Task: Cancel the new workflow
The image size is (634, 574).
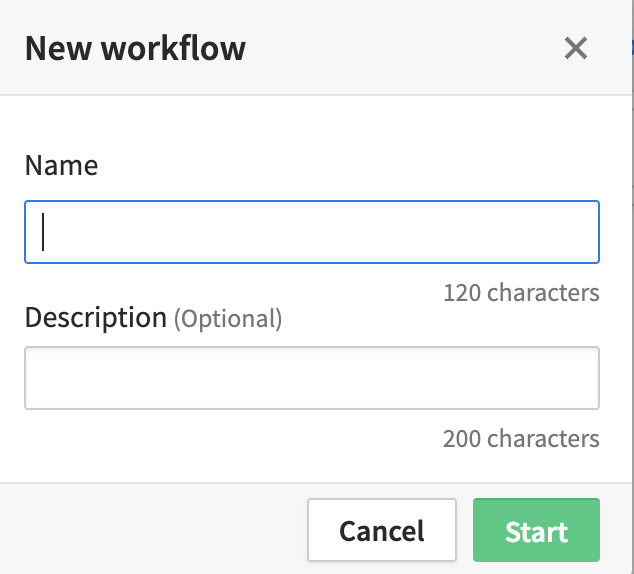Action: [x=382, y=530]
